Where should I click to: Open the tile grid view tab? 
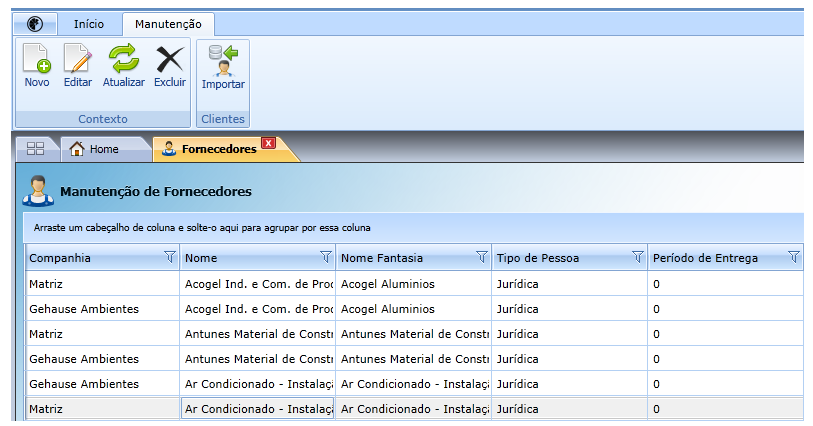(x=35, y=149)
